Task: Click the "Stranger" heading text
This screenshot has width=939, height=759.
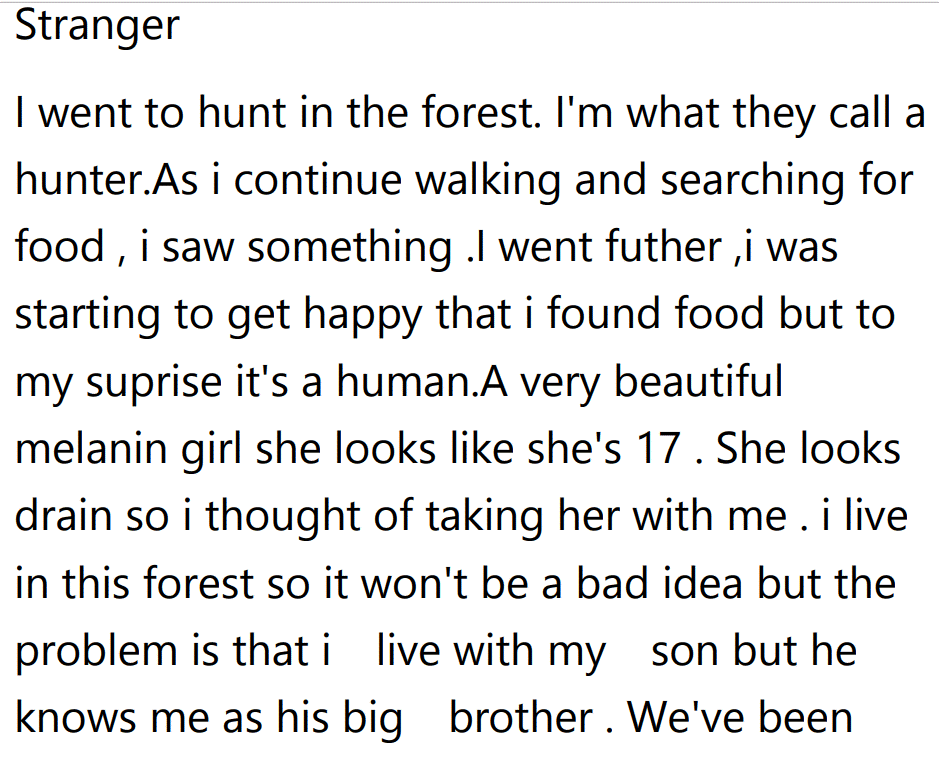Action: pos(97,25)
